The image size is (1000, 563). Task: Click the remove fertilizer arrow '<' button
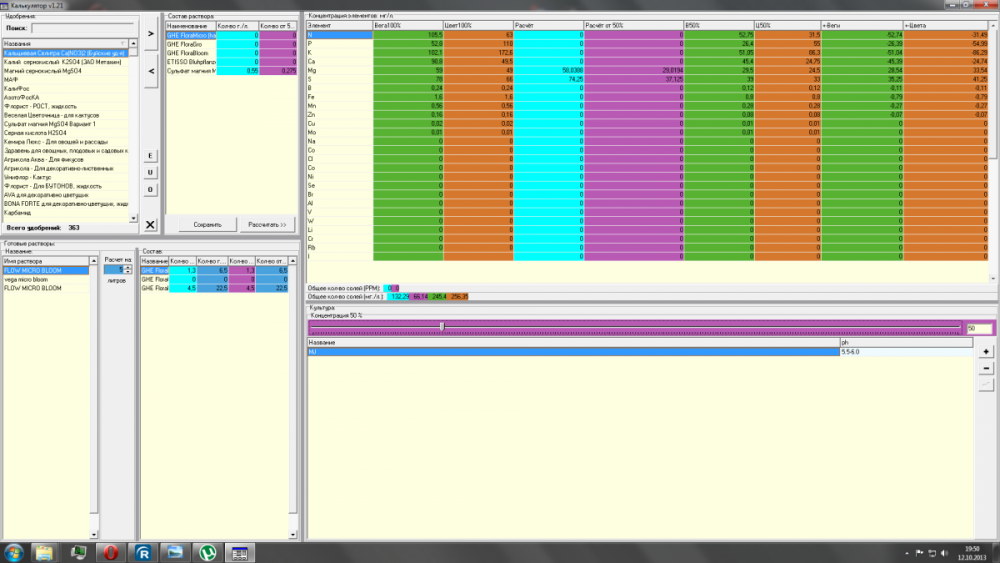point(151,71)
